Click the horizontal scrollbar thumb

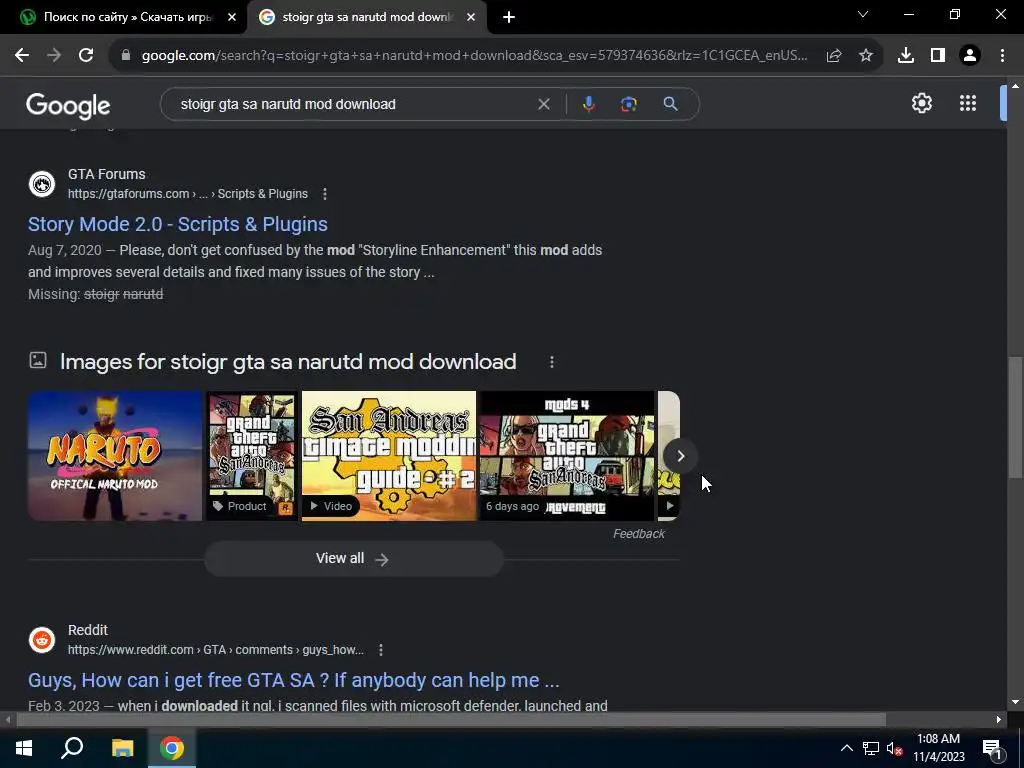[451, 720]
